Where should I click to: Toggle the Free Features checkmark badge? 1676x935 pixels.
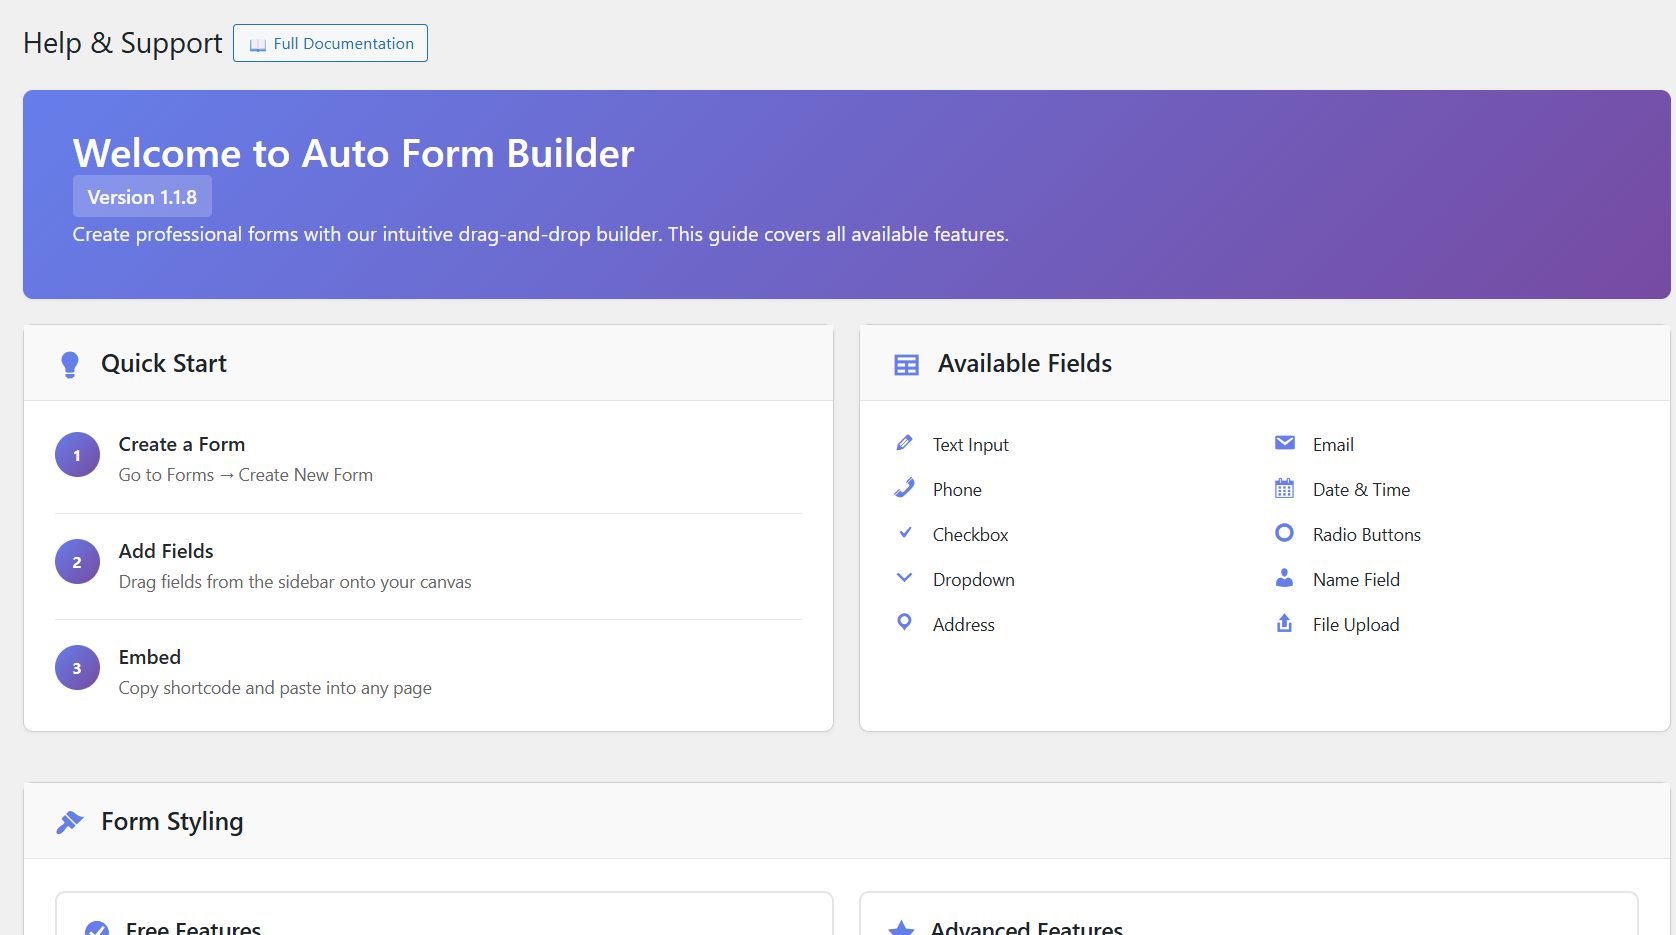point(97,927)
